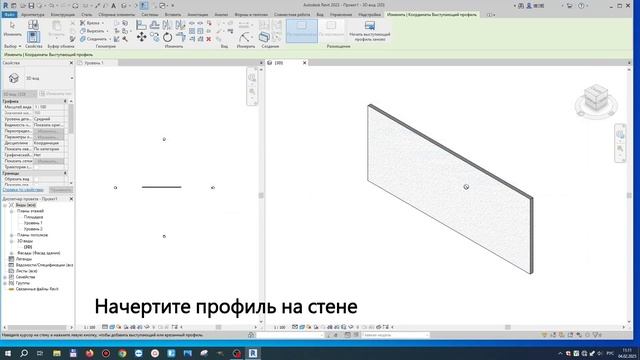Open the view instance filter dropdown in Properties
The width and height of the screenshot is (640, 360).
(19, 94)
